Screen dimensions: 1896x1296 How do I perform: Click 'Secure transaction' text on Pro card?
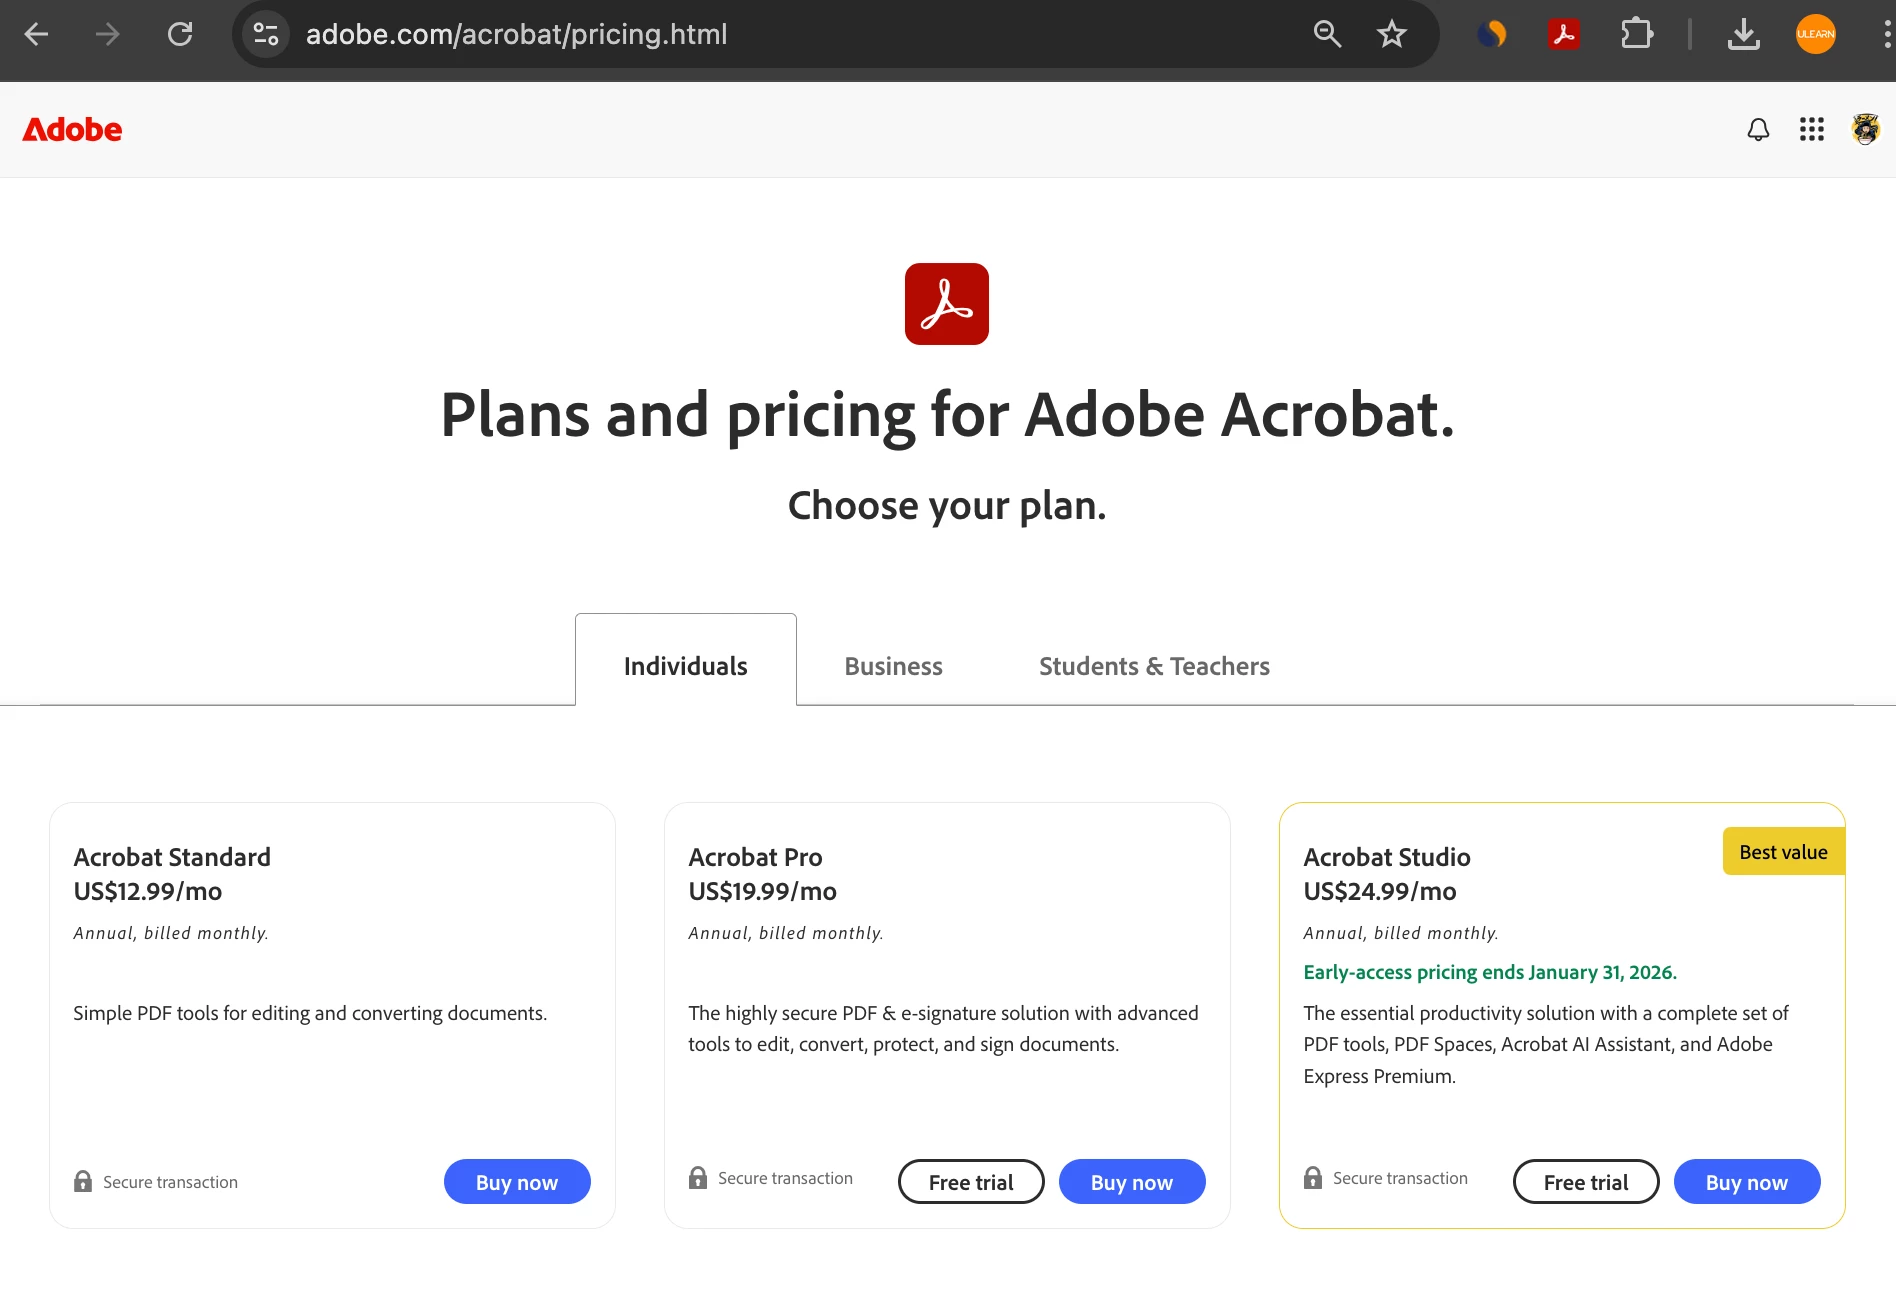coord(785,1178)
